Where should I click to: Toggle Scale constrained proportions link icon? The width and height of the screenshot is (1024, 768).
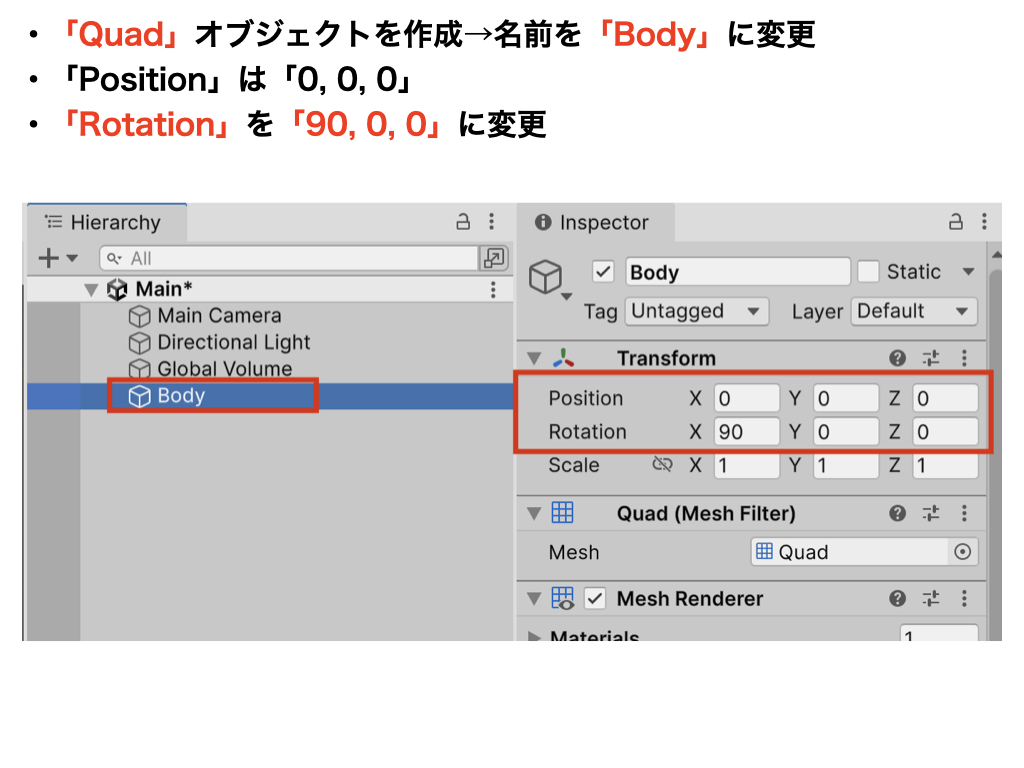coord(662,464)
